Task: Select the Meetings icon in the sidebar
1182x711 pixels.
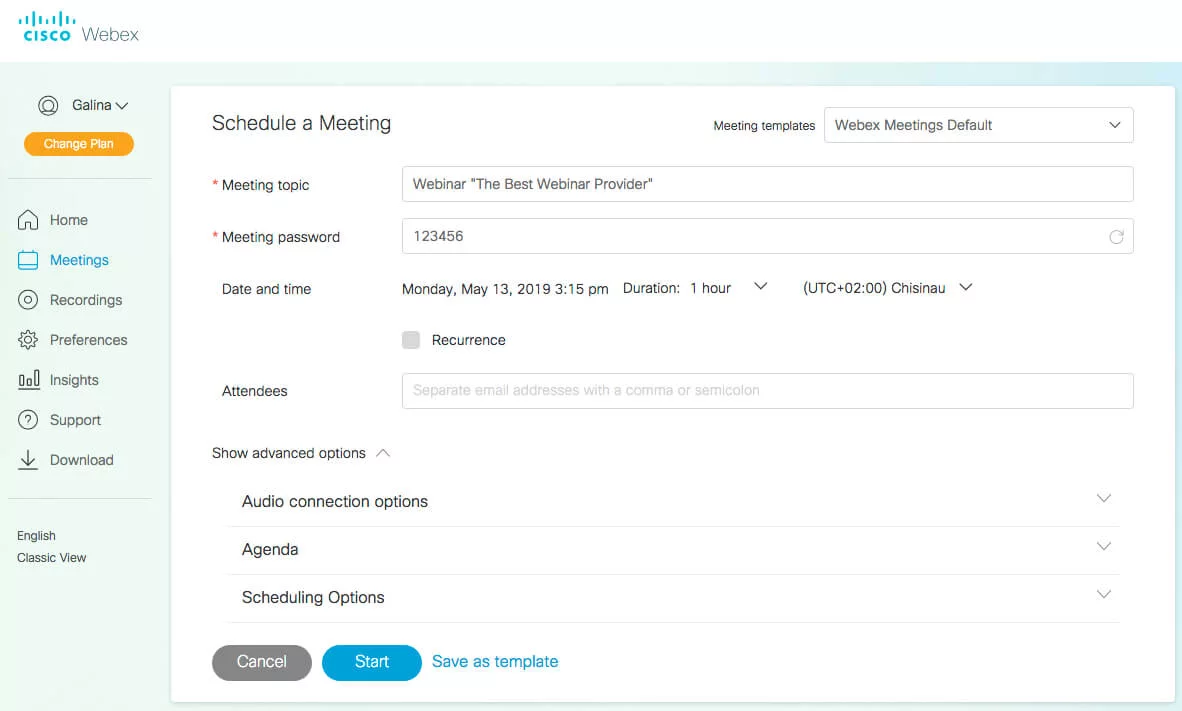Action: 29,260
